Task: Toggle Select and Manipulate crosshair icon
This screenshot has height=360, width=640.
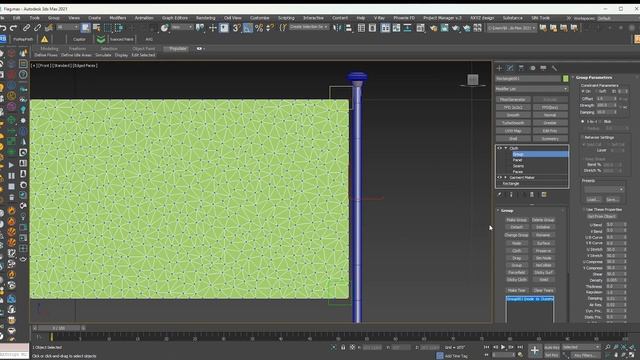Action: point(213,28)
